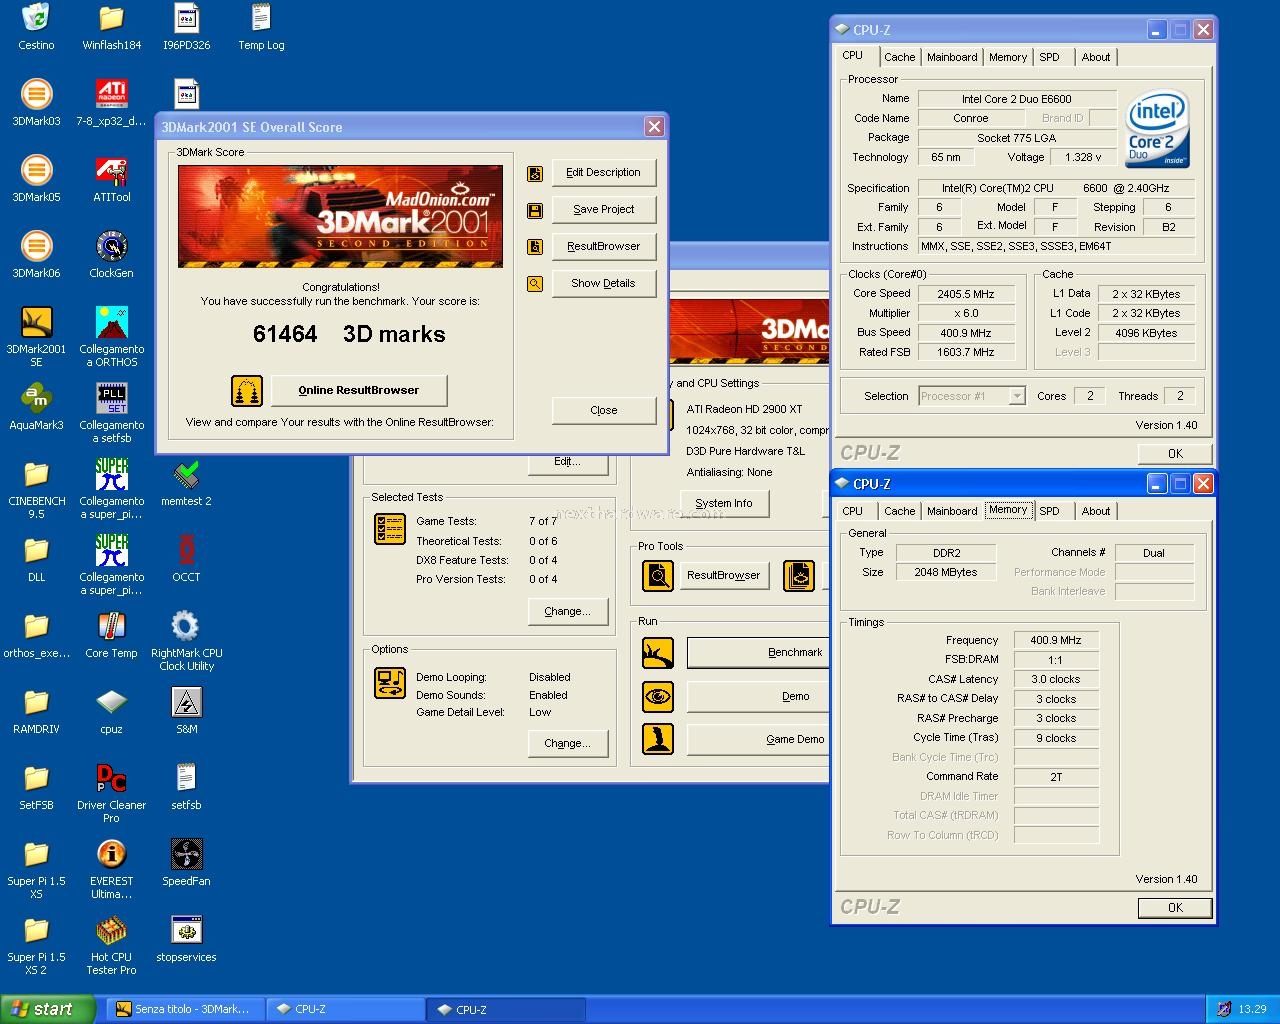1280x1024 pixels.
Task: Open ResultBrowser in the score dialog
Action: tap(603, 246)
